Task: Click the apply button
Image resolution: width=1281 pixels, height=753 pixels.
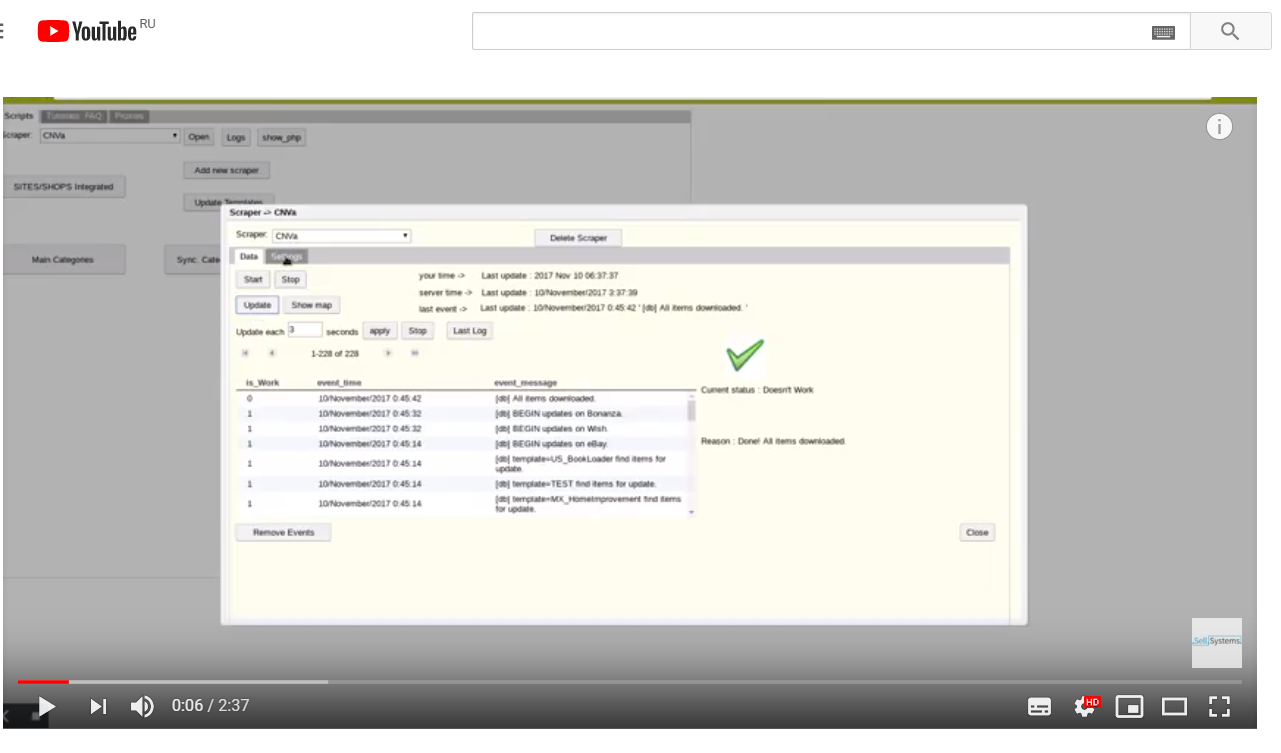Action: pyautogui.click(x=380, y=331)
